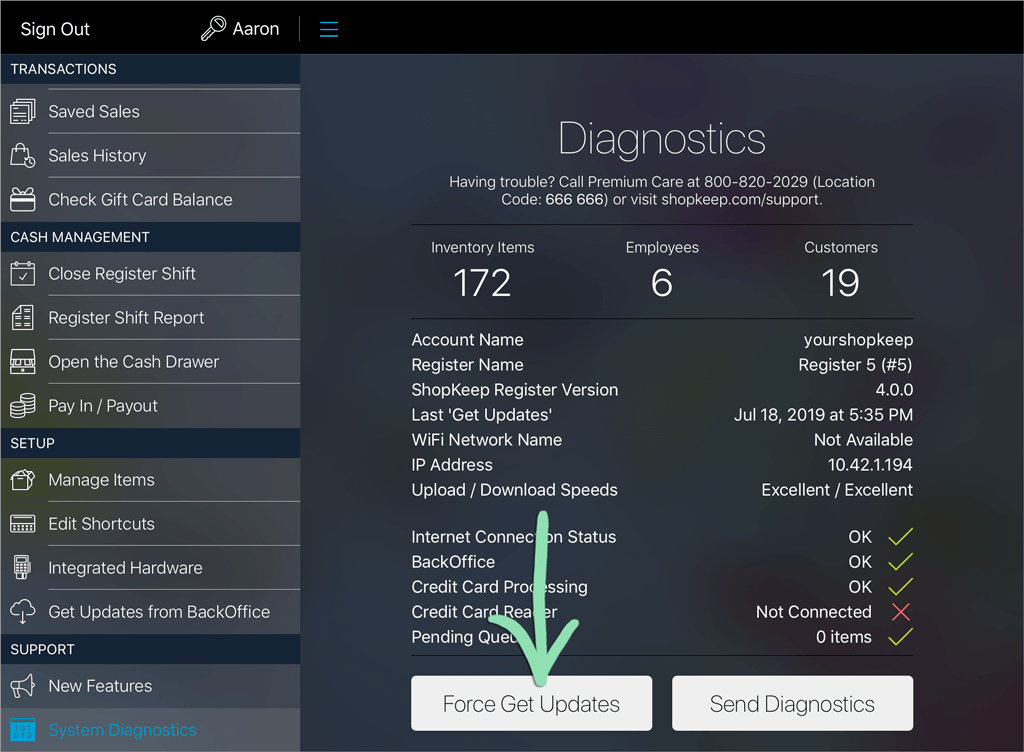Click the New Features megaphone icon
This screenshot has height=752, width=1024.
click(x=23, y=686)
